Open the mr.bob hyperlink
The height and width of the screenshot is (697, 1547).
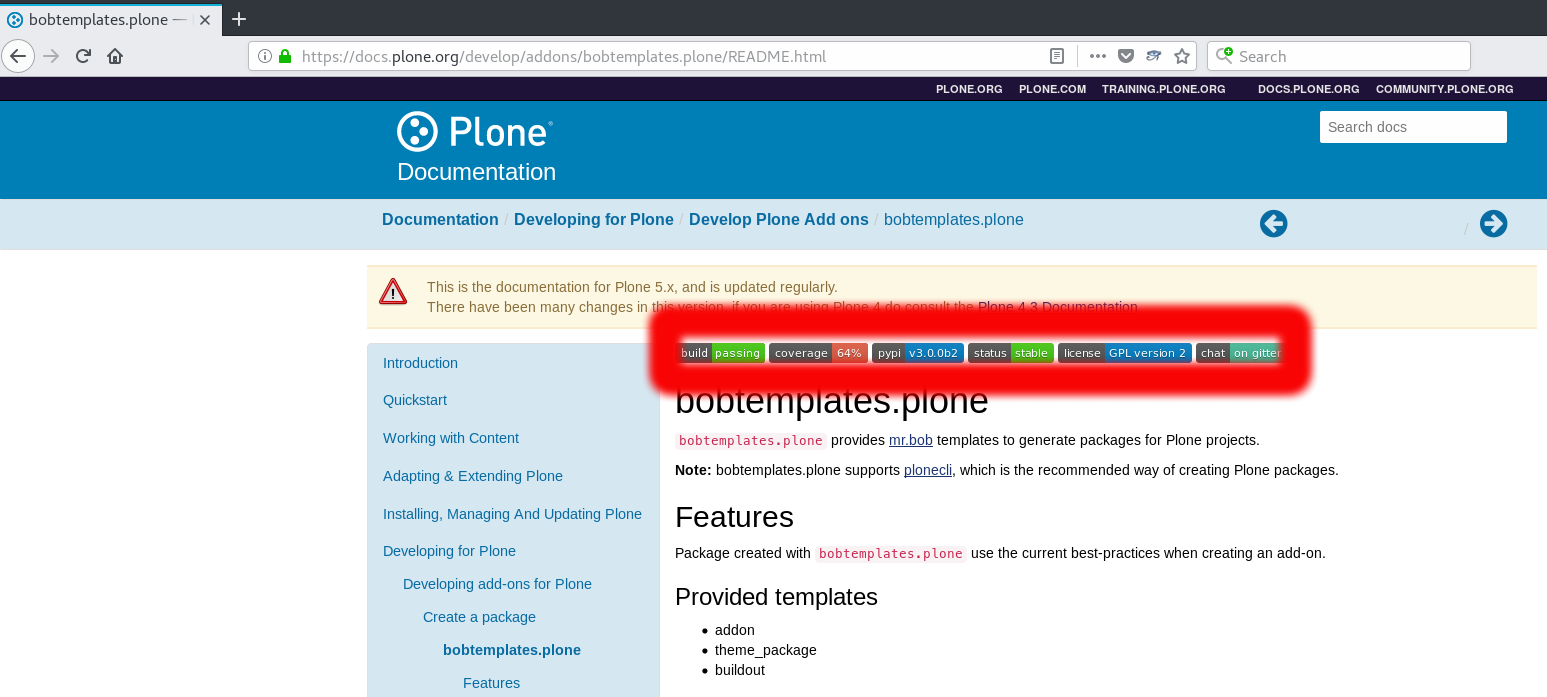pos(911,440)
